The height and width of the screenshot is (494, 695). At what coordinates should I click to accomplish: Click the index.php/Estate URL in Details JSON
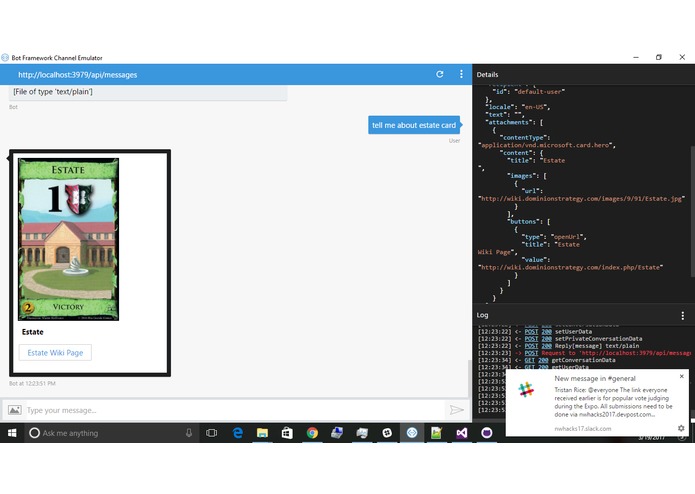click(570, 267)
